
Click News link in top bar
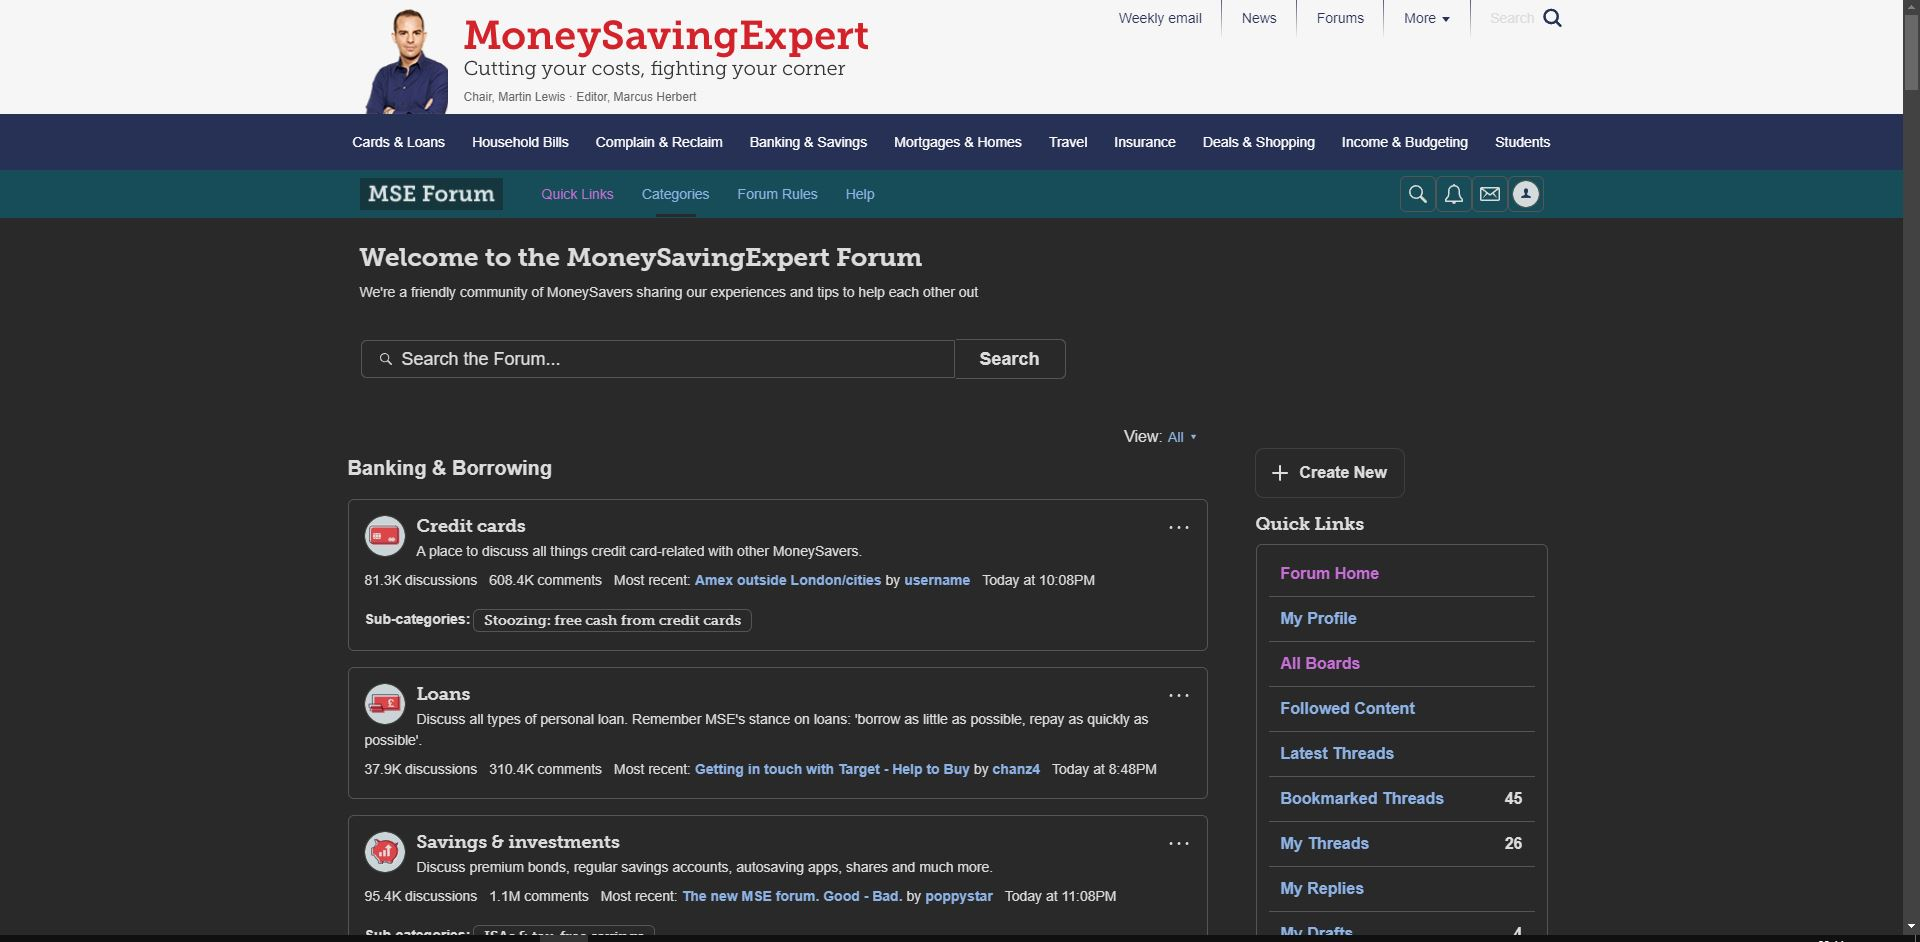(1259, 18)
